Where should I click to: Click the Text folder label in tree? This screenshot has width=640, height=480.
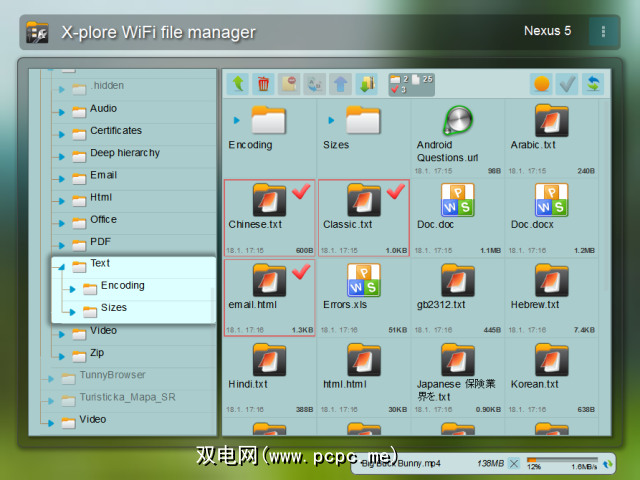[x=100, y=263]
